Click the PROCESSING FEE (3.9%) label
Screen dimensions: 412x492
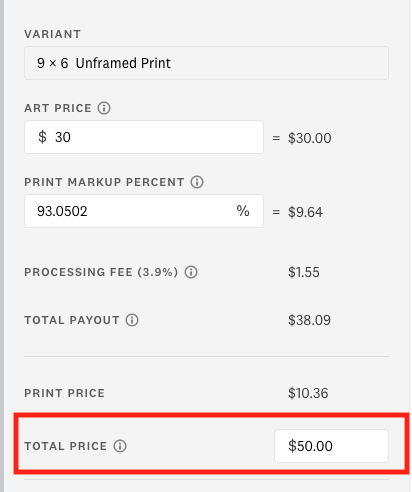click(101, 272)
